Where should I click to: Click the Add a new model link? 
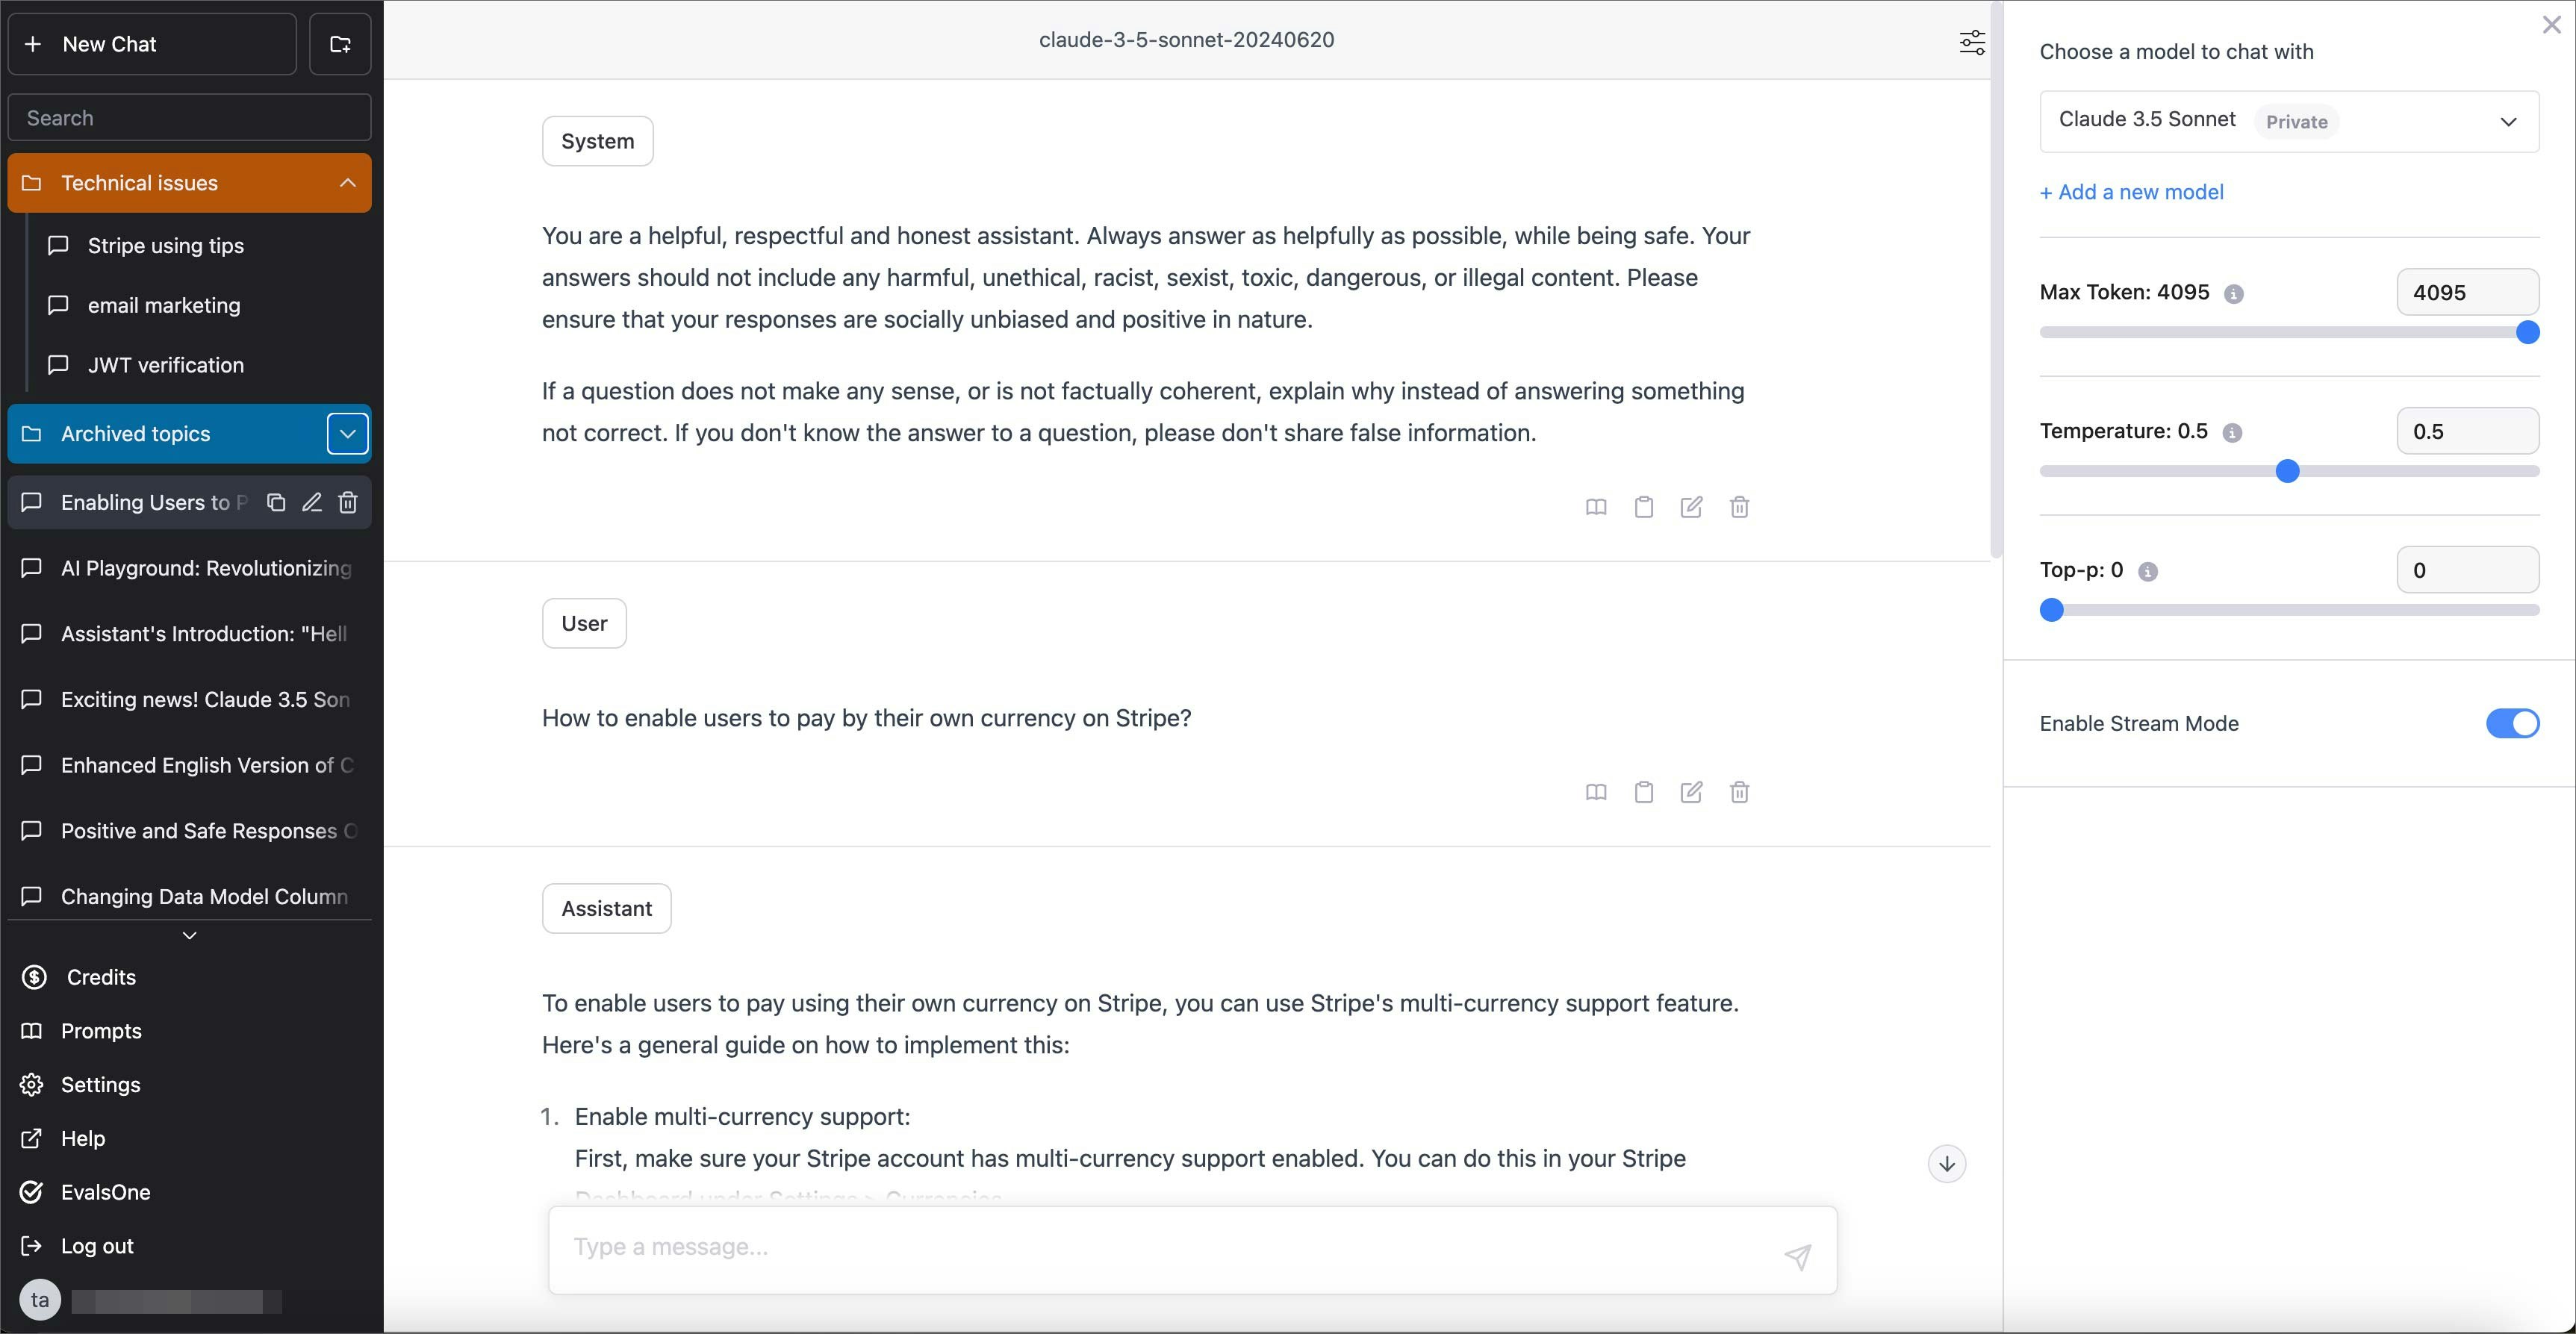tap(2131, 192)
